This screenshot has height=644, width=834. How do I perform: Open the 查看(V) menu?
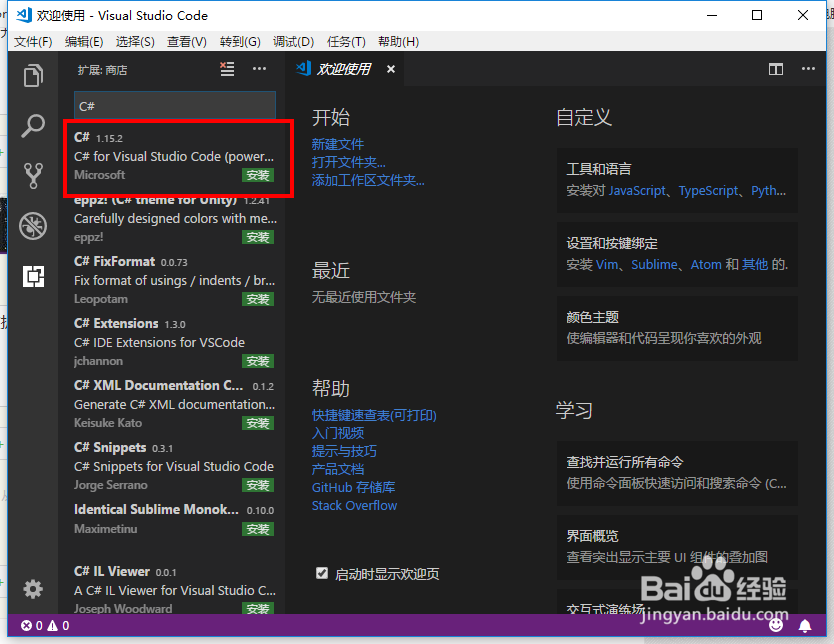coord(187,41)
